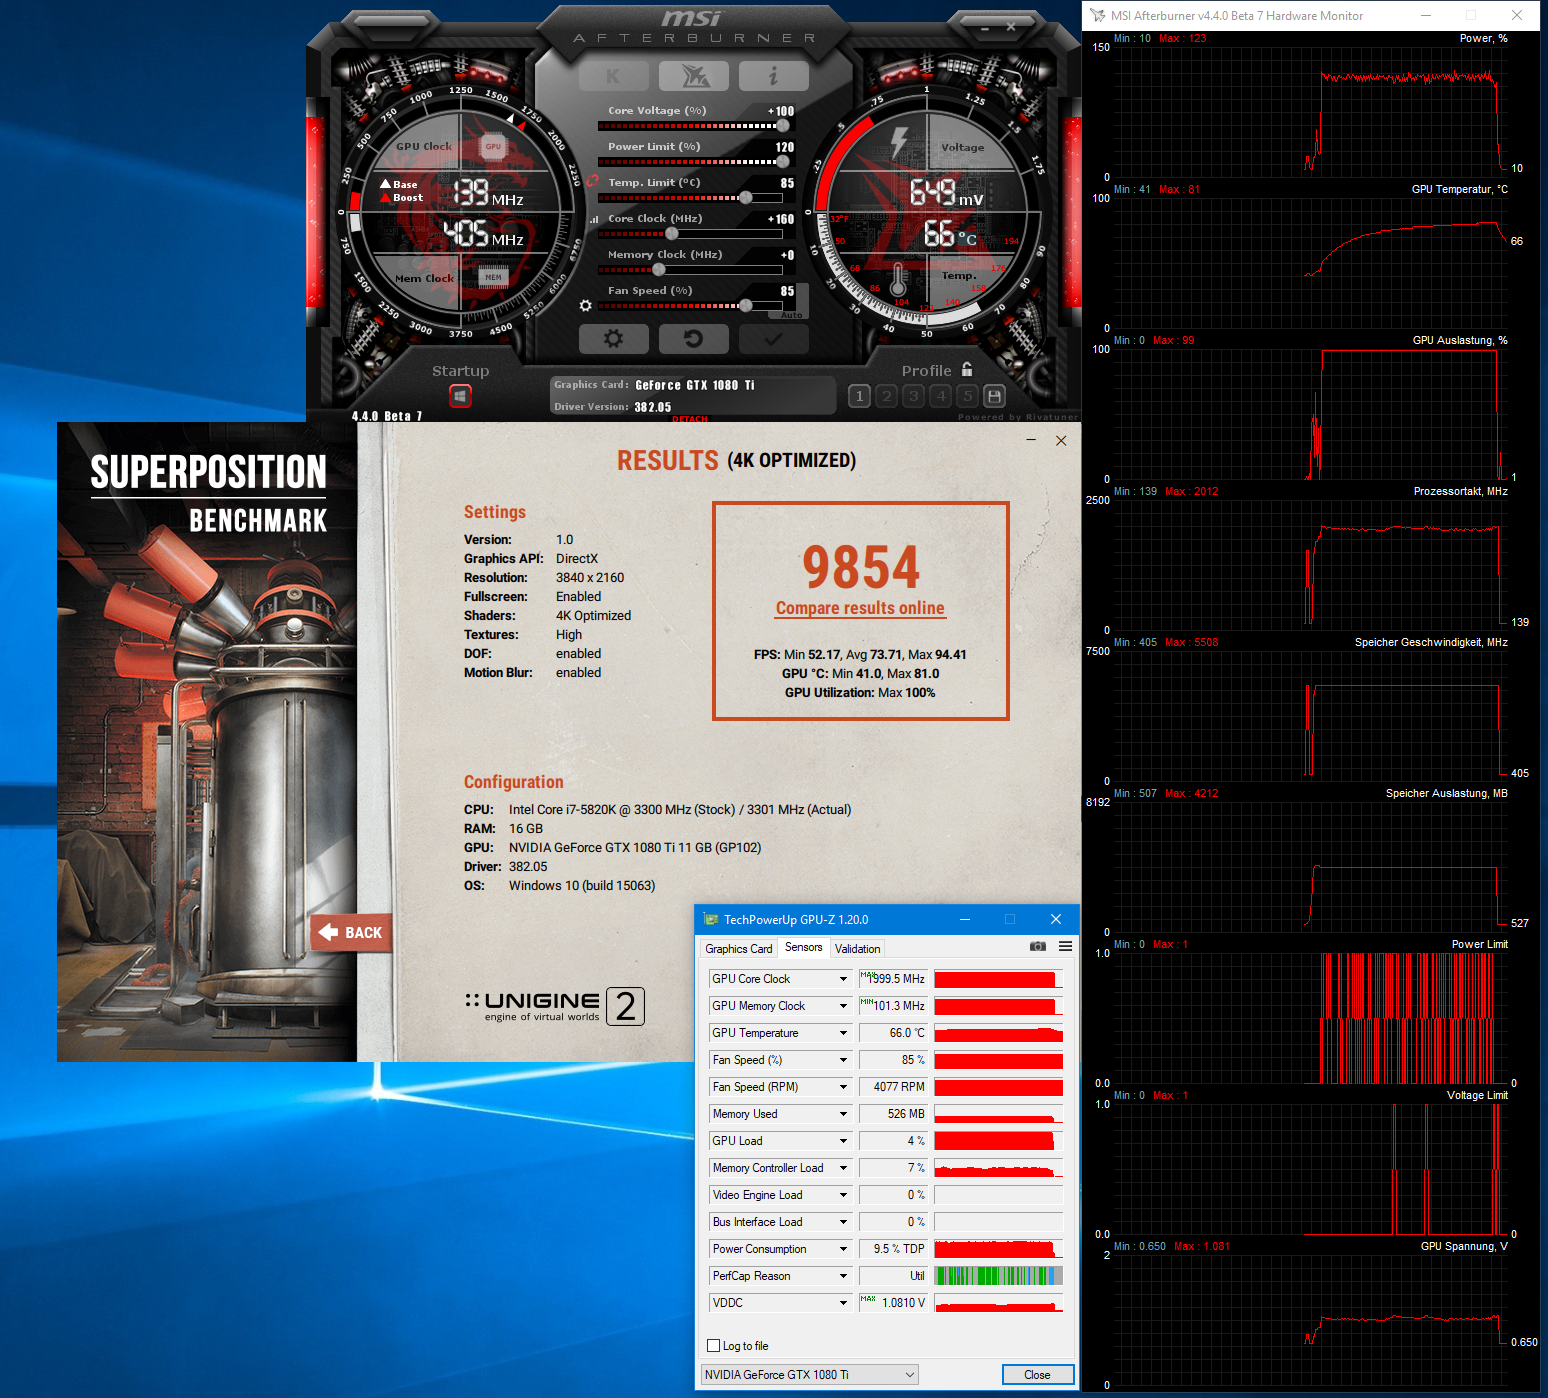The height and width of the screenshot is (1398, 1548).
Task: Select profile slot 4 in Afterburner
Action: 941,396
